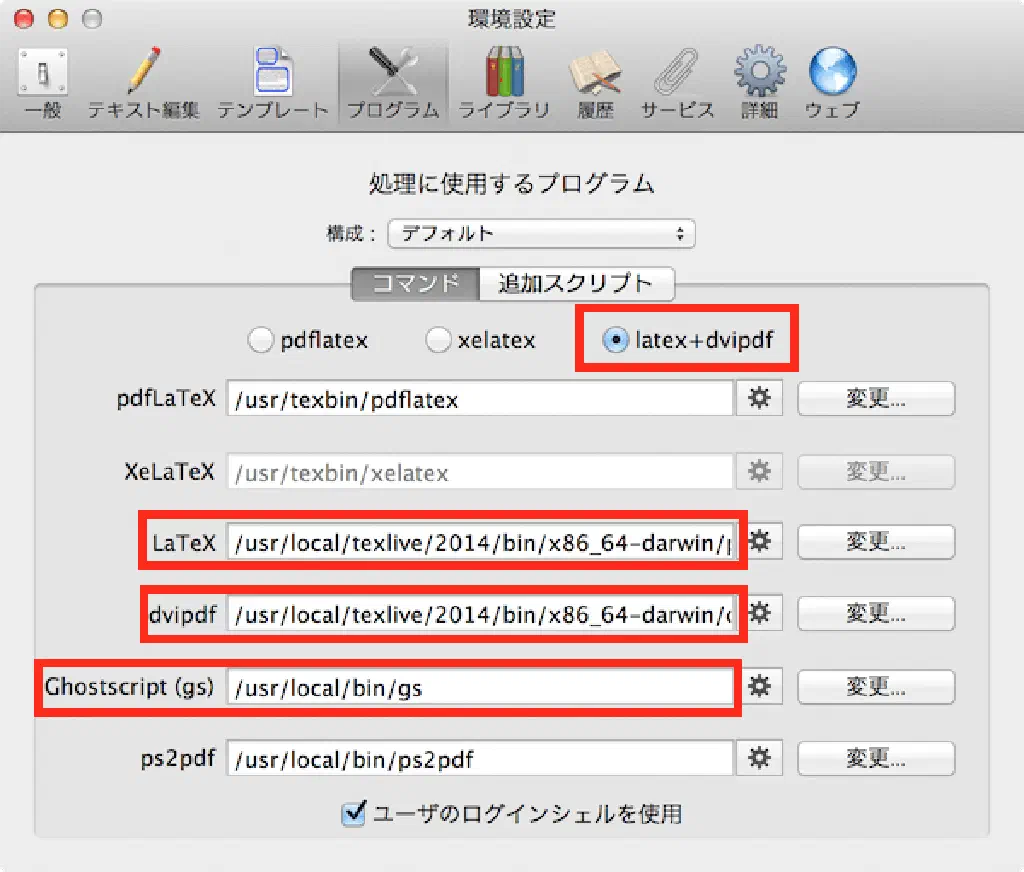Open the 履歴 (History) preferences pane
This screenshot has width=1024, height=872.
(x=595, y=84)
